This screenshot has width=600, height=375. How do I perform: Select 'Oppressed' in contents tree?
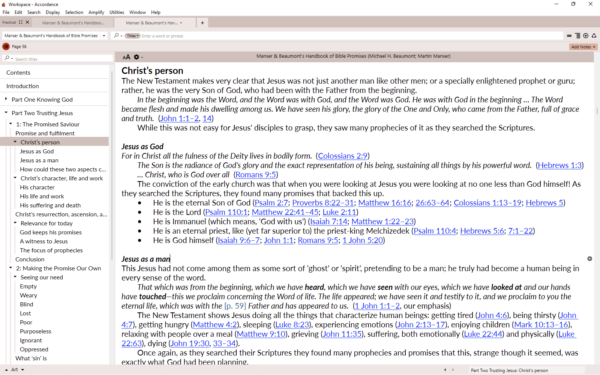[x=34, y=349]
